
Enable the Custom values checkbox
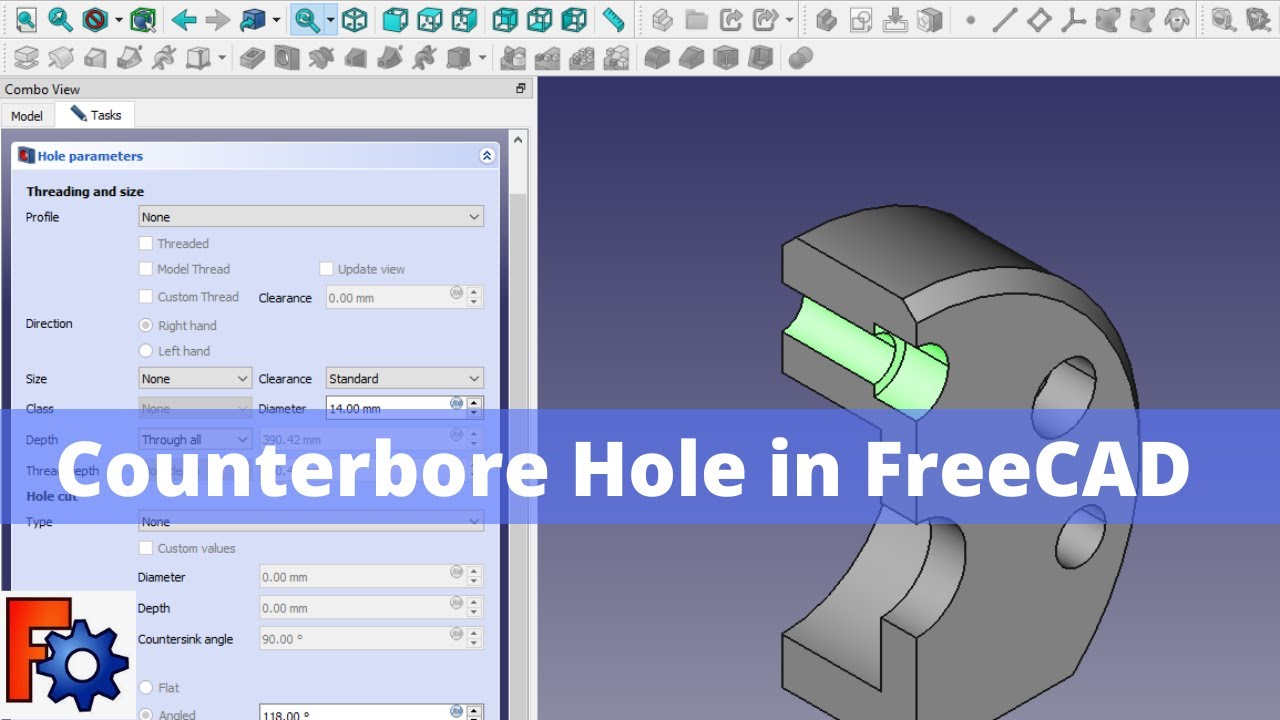click(146, 548)
